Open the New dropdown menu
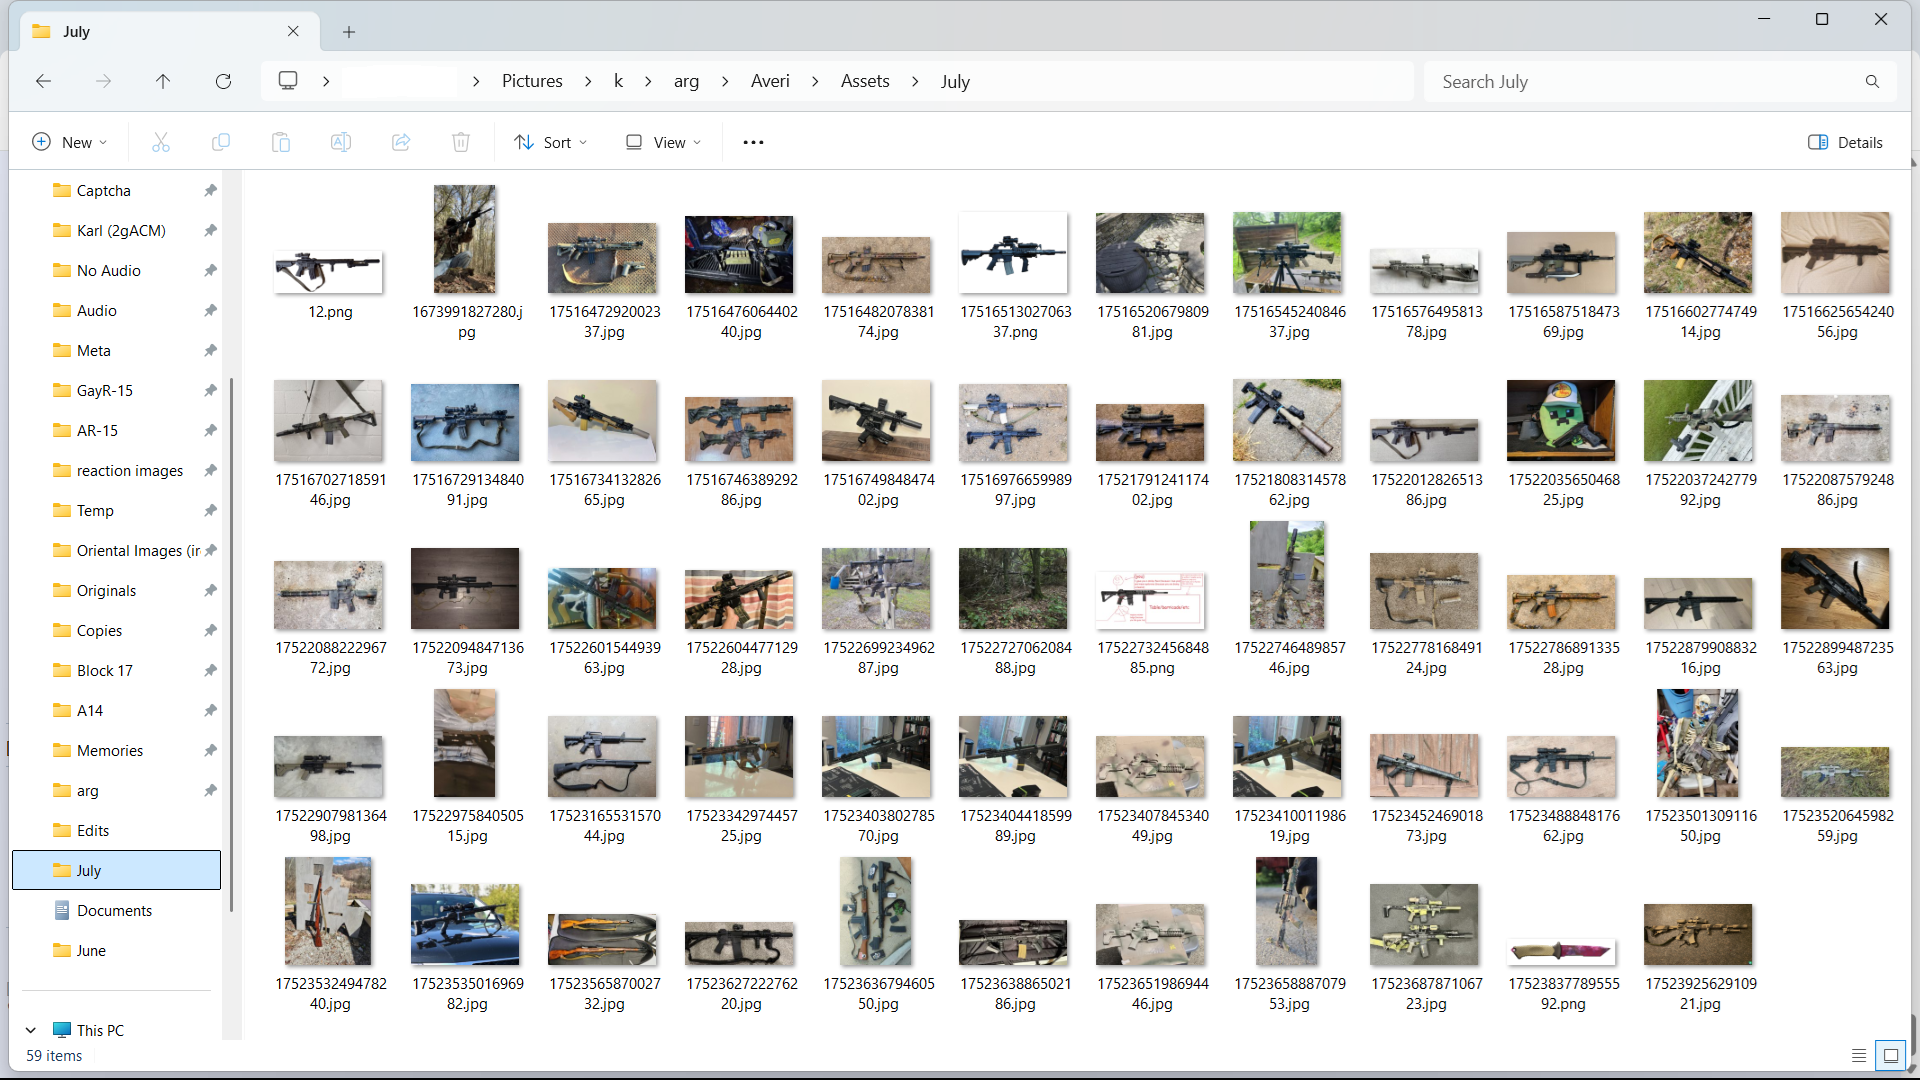1920x1080 pixels. tap(70, 142)
